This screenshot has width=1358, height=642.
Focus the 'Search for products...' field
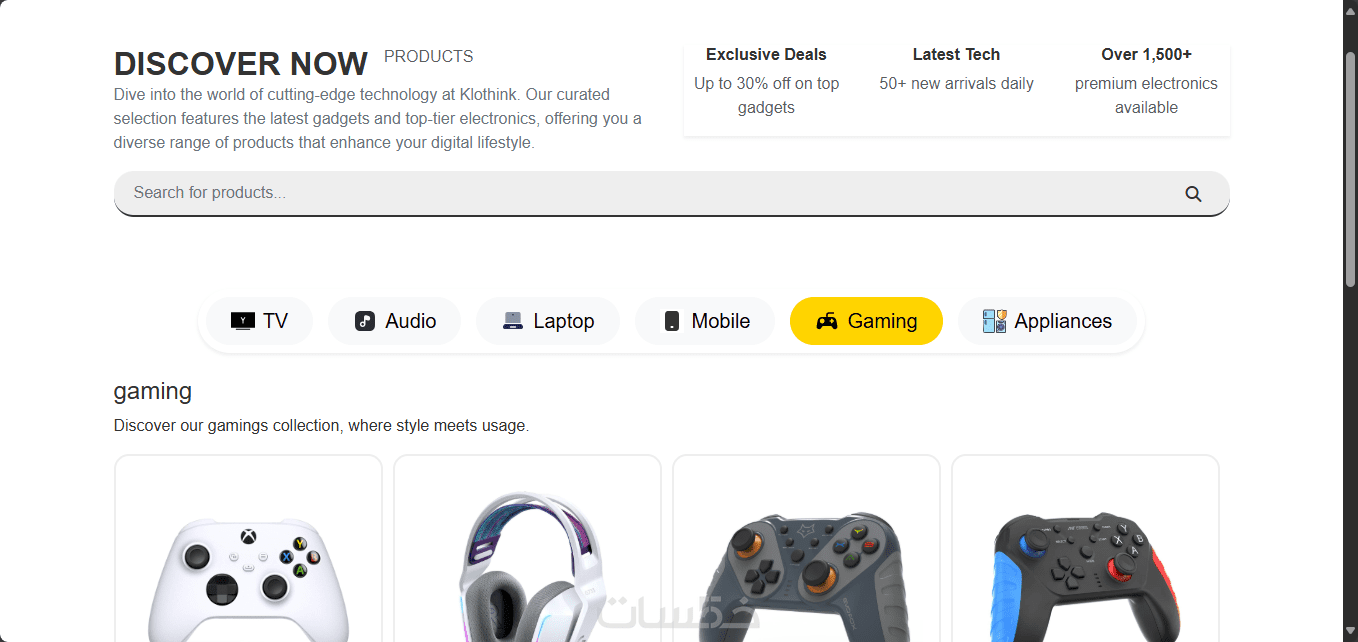pyautogui.click(x=671, y=193)
